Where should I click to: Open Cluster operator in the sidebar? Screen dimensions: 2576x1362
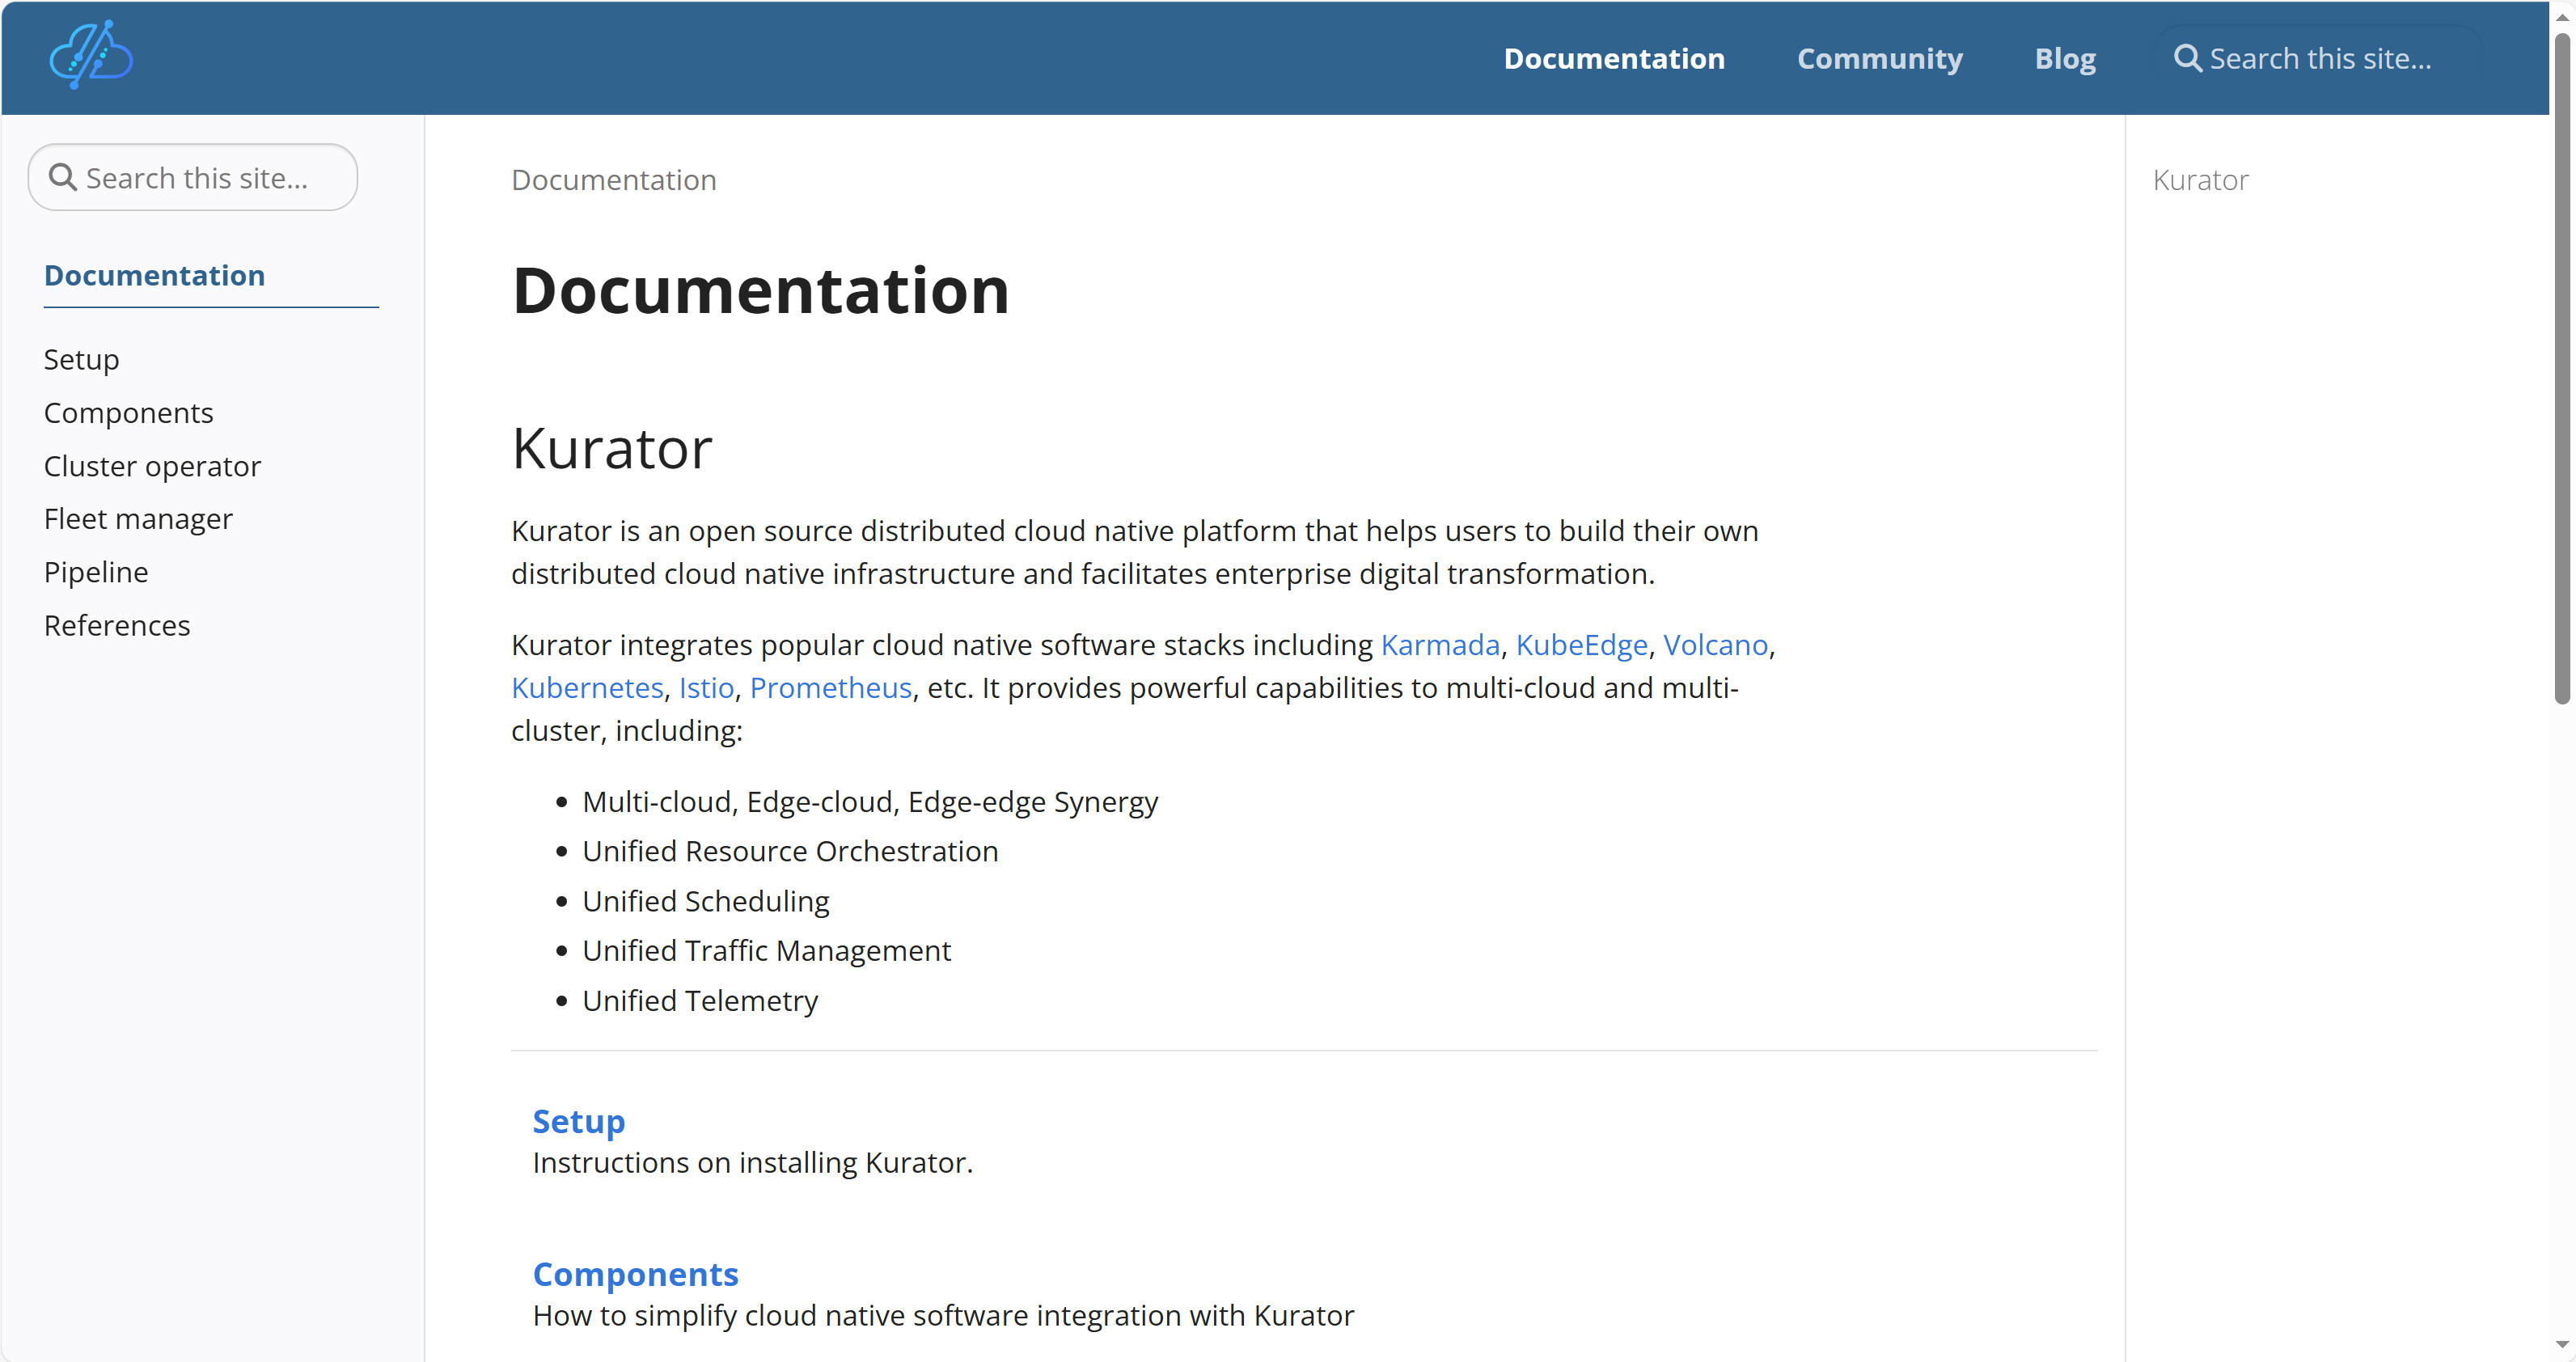pos(152,466)
